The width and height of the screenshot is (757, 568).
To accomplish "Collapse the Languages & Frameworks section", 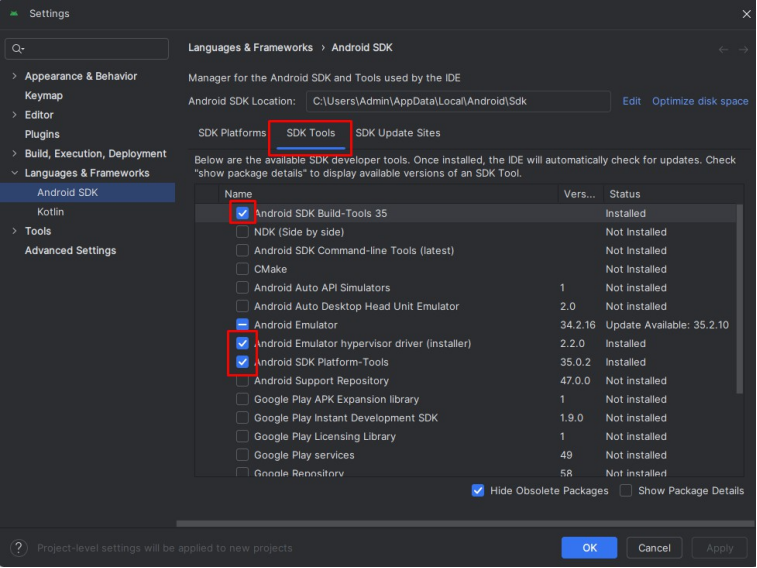I will [14, 173].
